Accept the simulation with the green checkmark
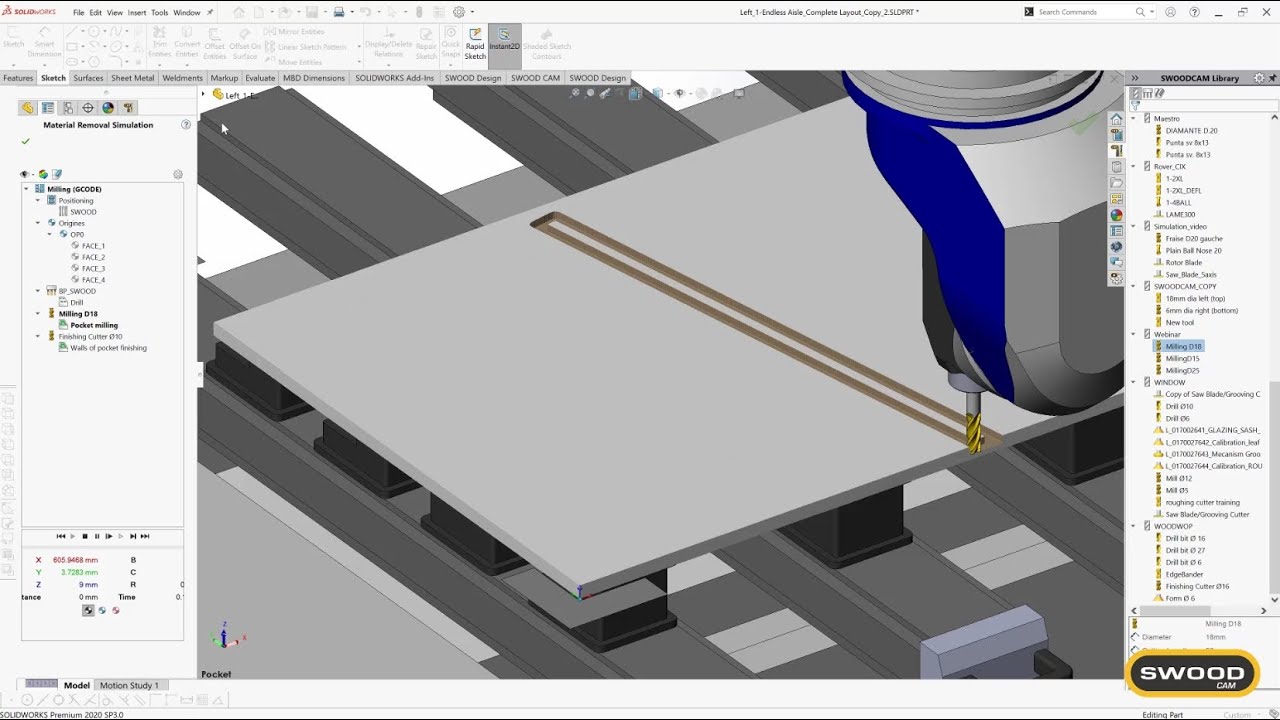Viewport: 1280px width, 720px height. [x=26, y=142]
